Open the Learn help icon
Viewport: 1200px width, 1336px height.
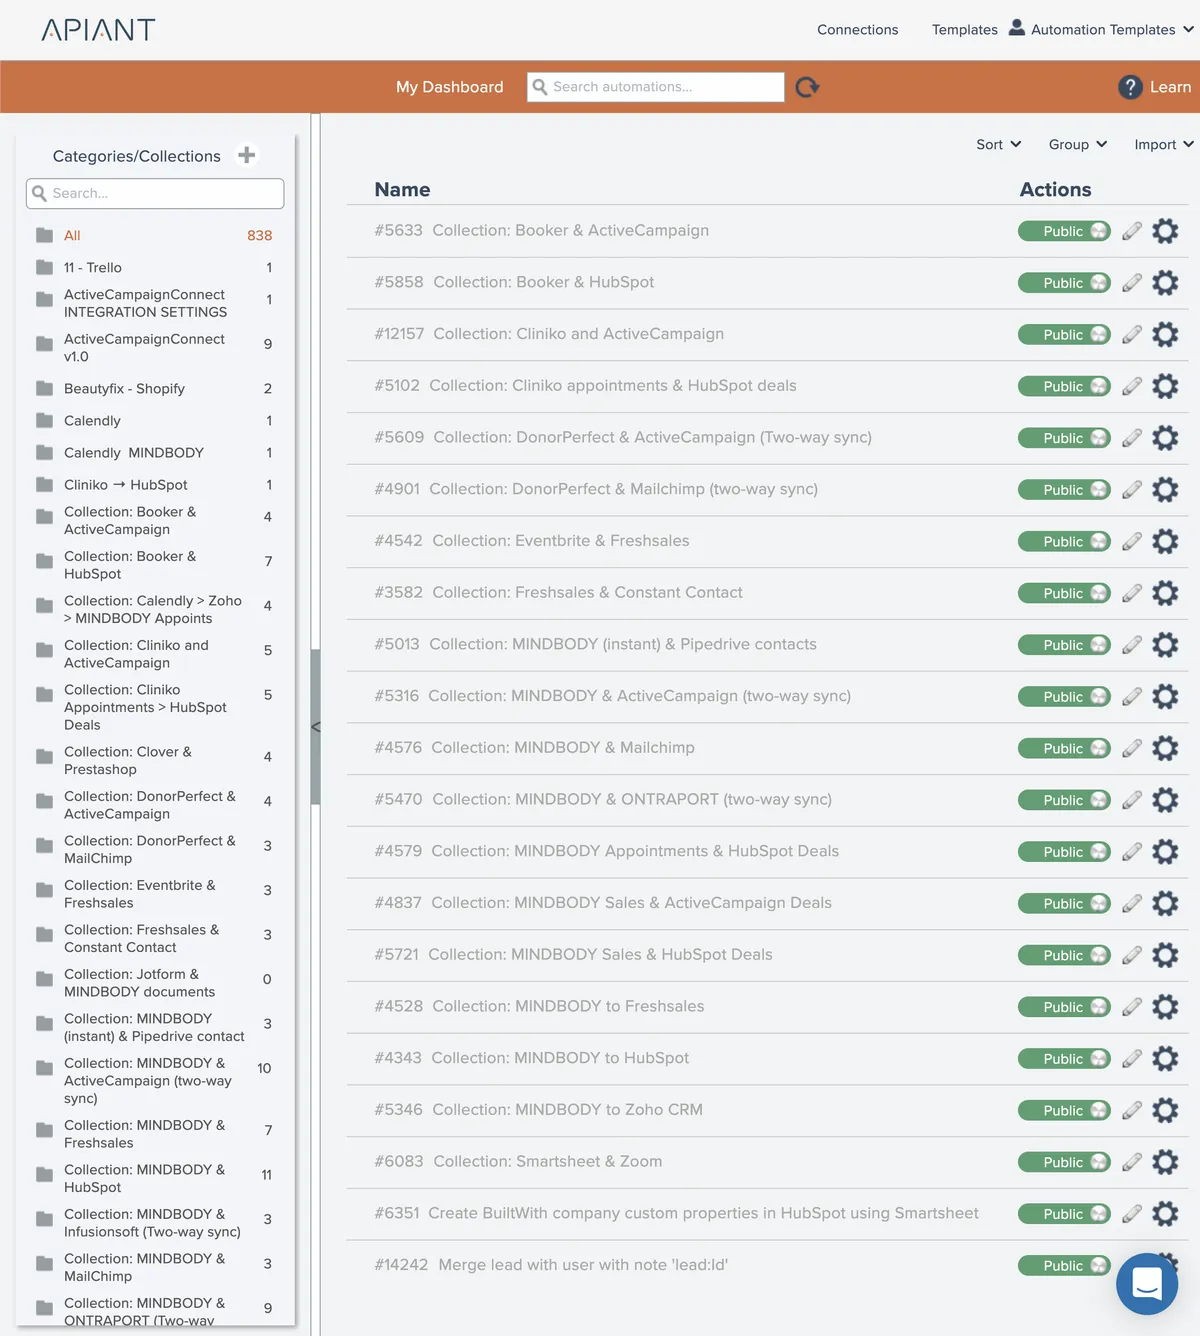1130,87
